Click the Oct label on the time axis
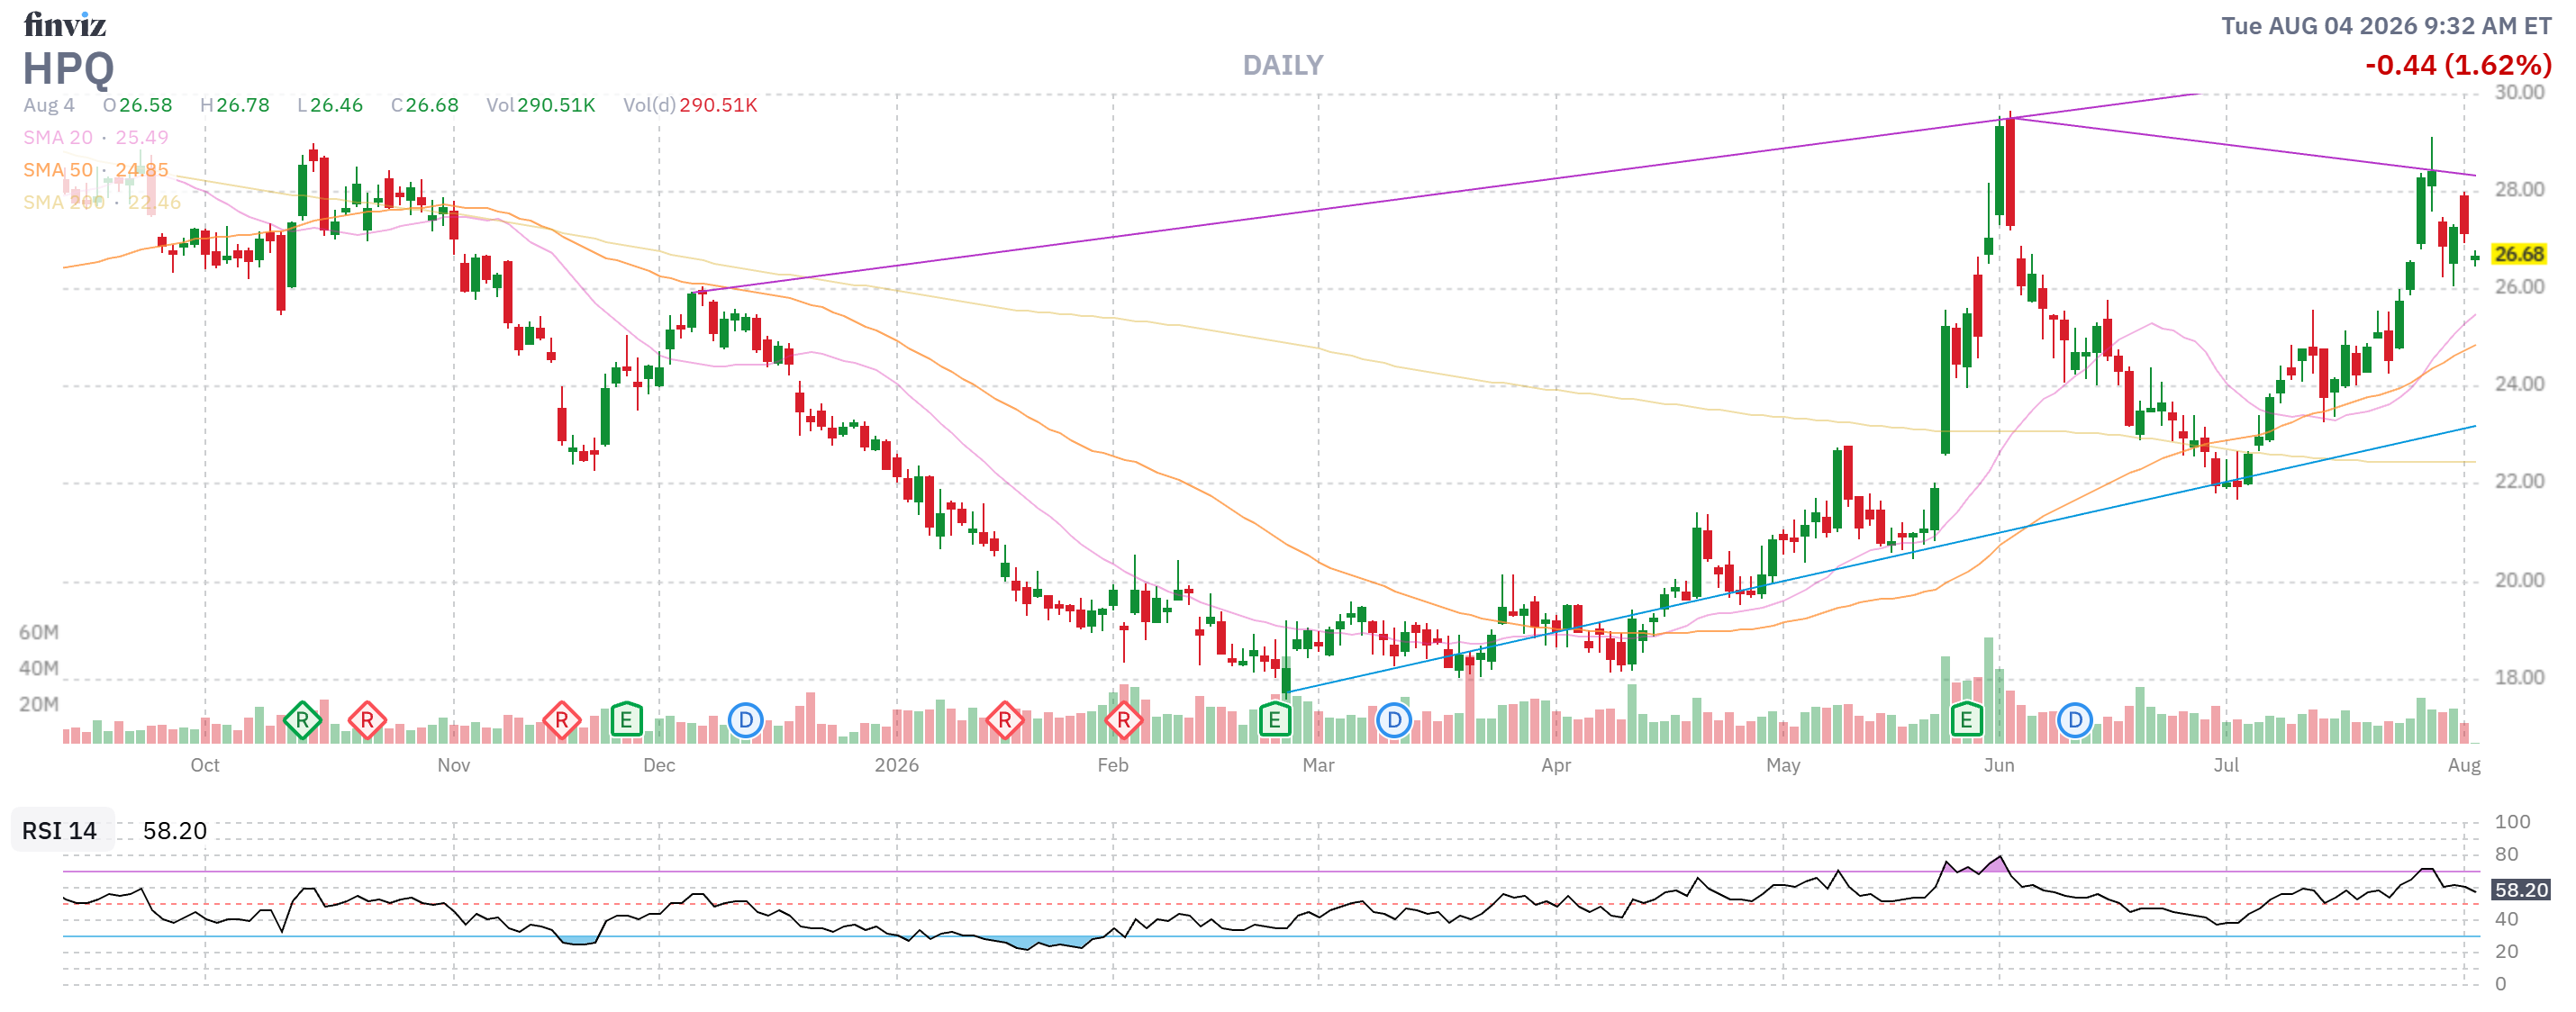This screenshot has height=1012, width=2576. (205, 765)
